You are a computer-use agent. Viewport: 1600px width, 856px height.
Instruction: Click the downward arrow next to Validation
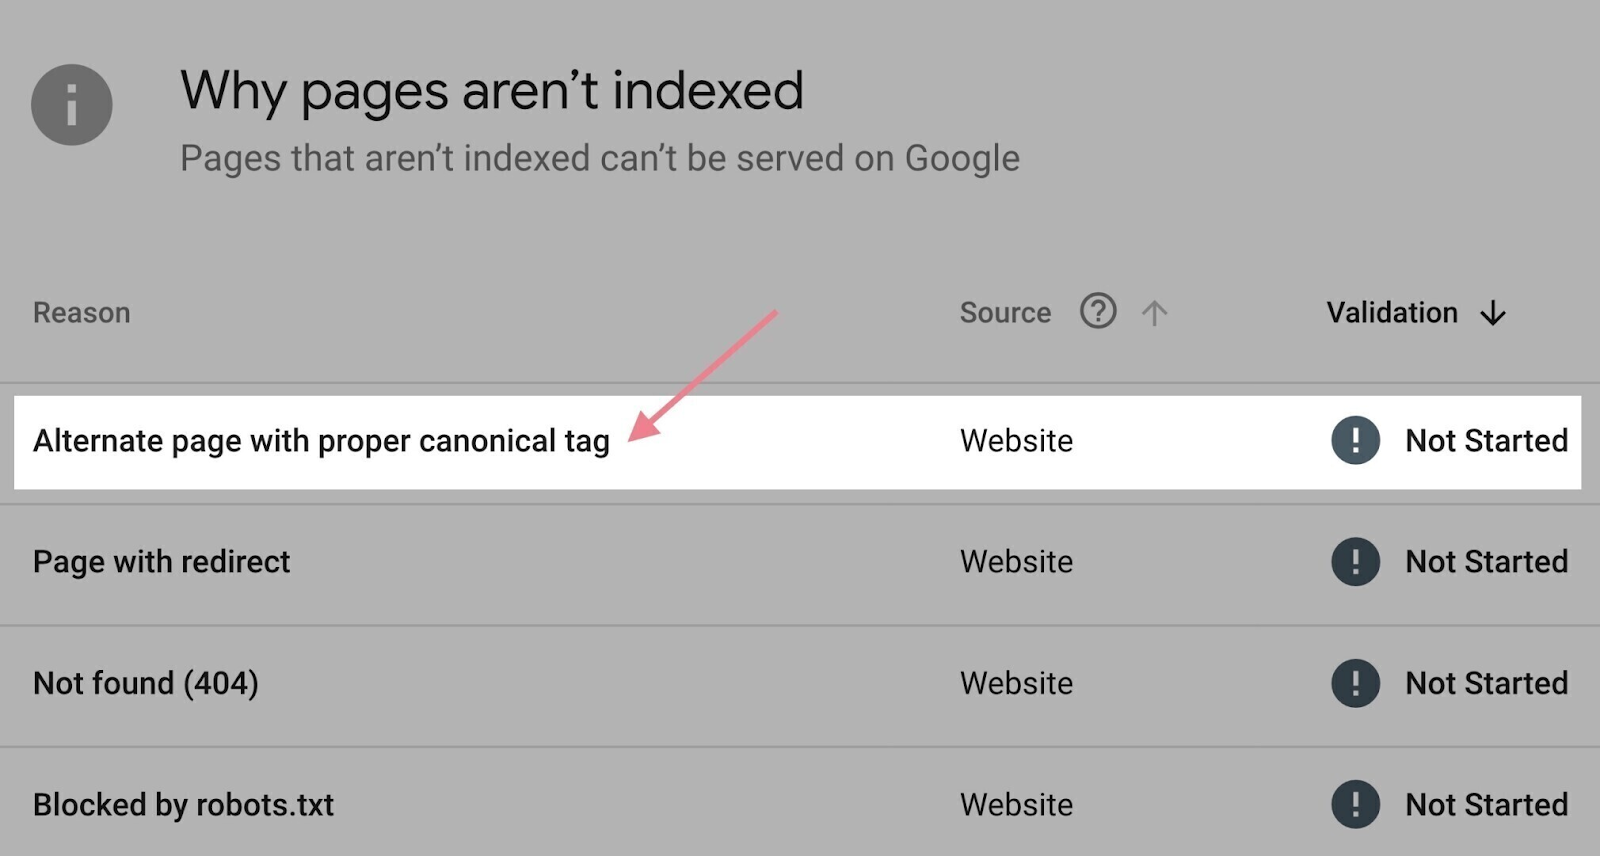[x=1492, y=312]
